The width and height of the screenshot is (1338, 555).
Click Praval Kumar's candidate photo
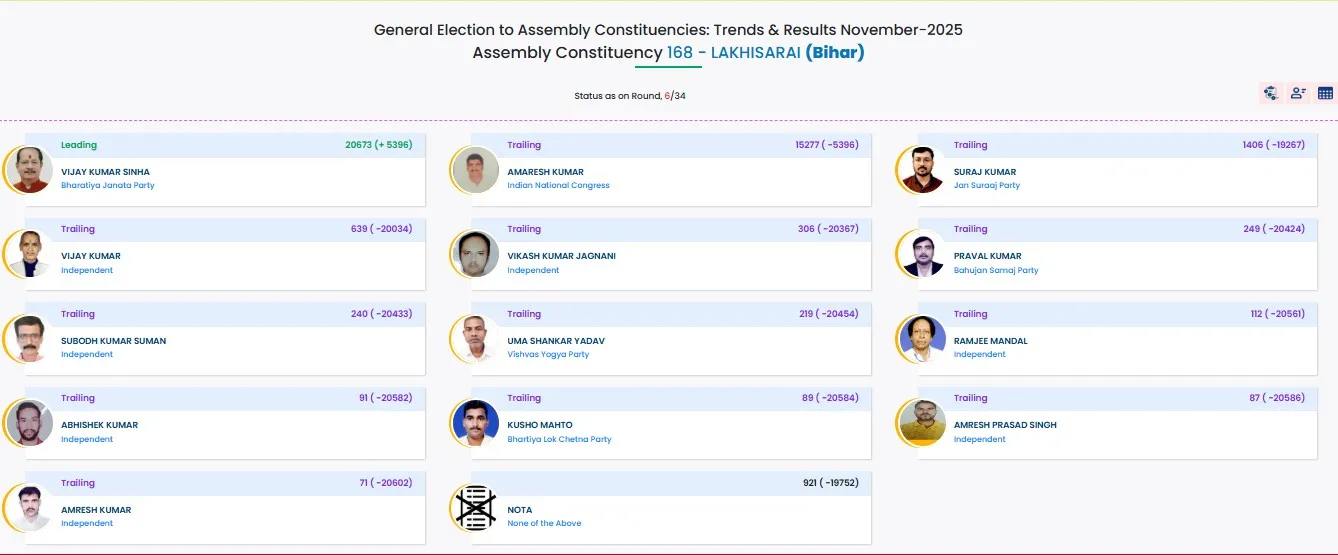922,254
